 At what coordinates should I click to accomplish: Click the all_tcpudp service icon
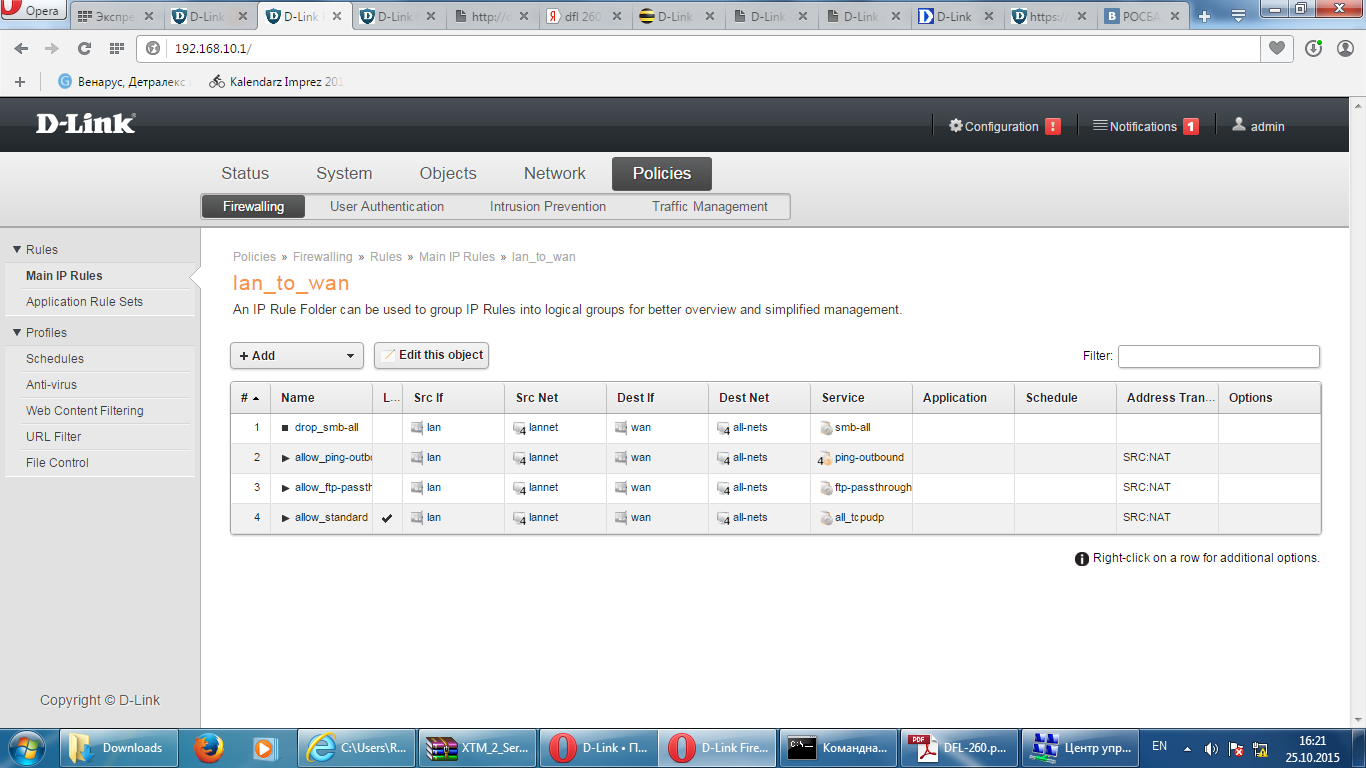tap(825, 518)
